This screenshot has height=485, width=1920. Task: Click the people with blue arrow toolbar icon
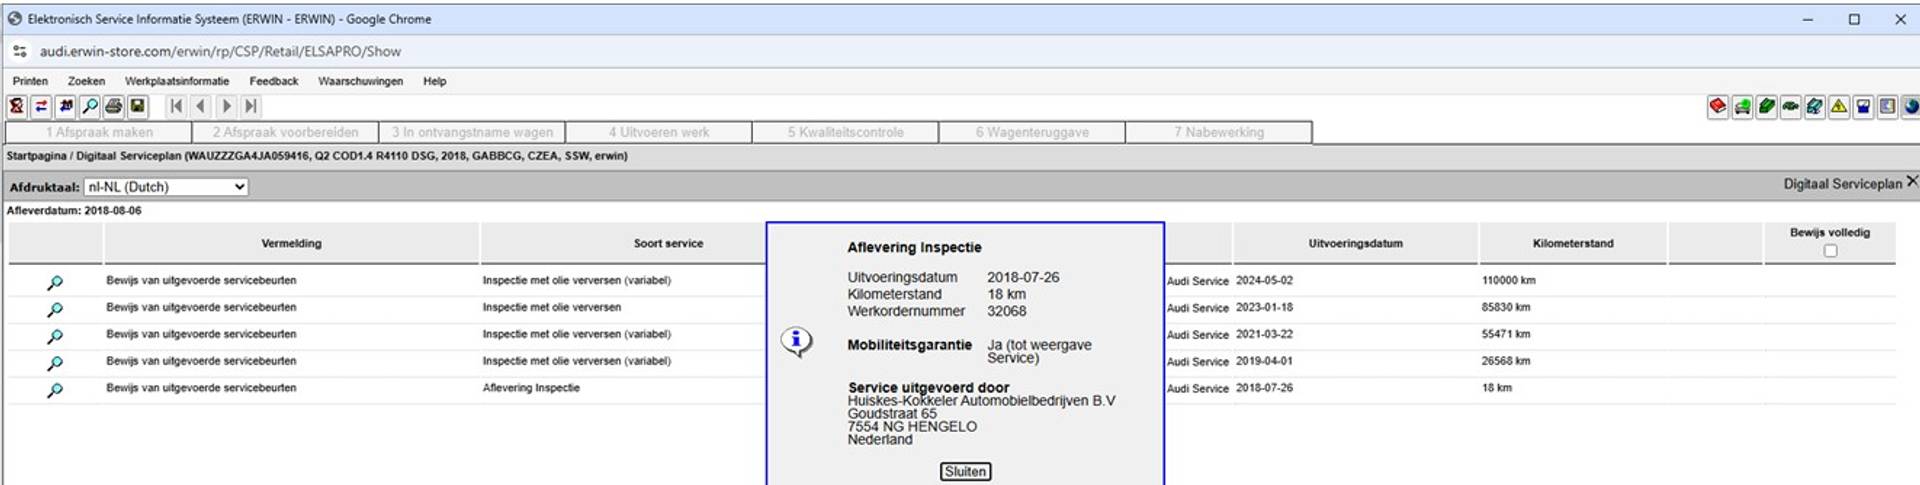tap(66, 106)
